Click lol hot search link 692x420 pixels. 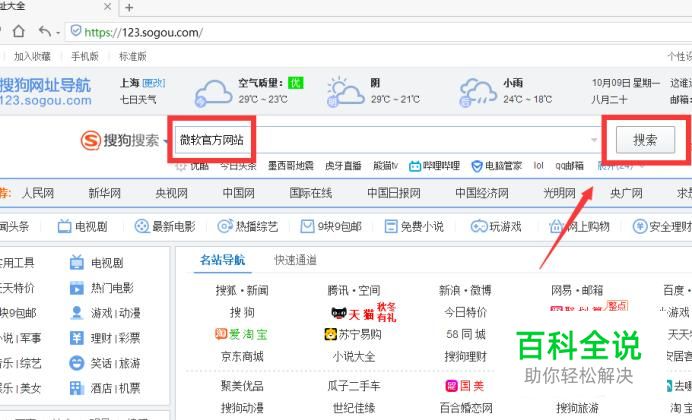click(x=538, y=165)
